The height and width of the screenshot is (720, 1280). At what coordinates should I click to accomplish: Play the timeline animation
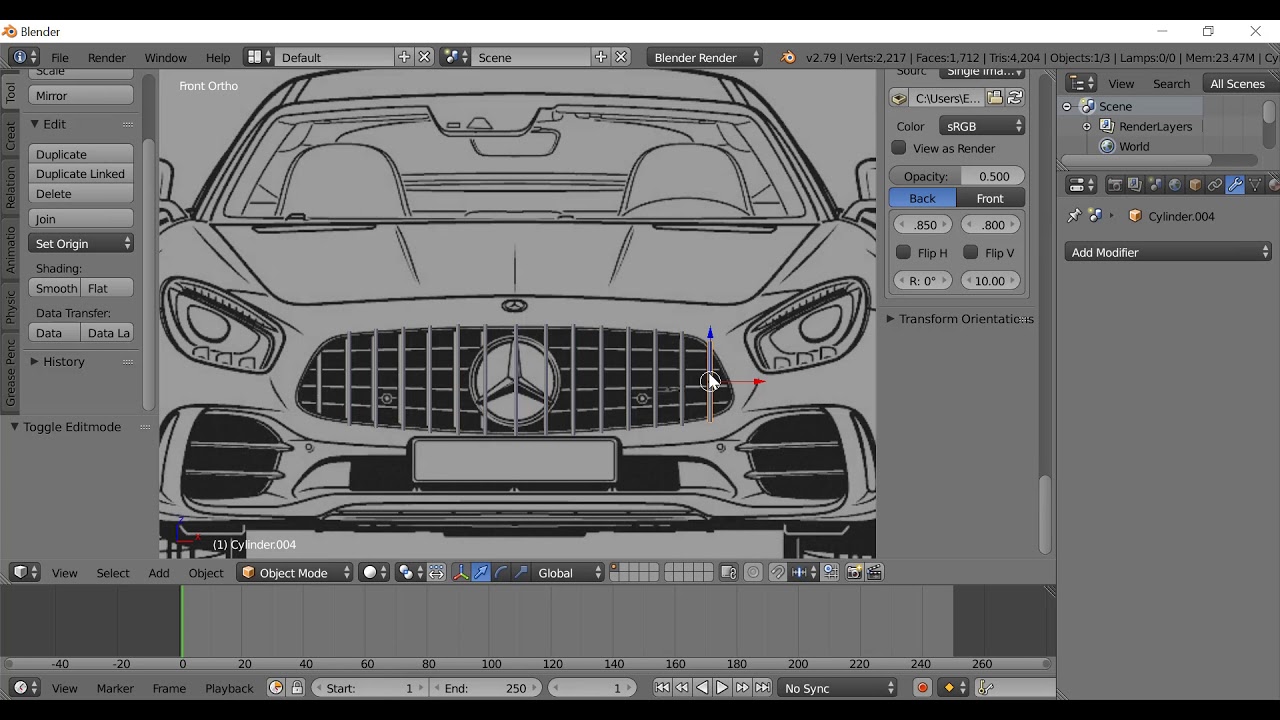click(722, 688)
